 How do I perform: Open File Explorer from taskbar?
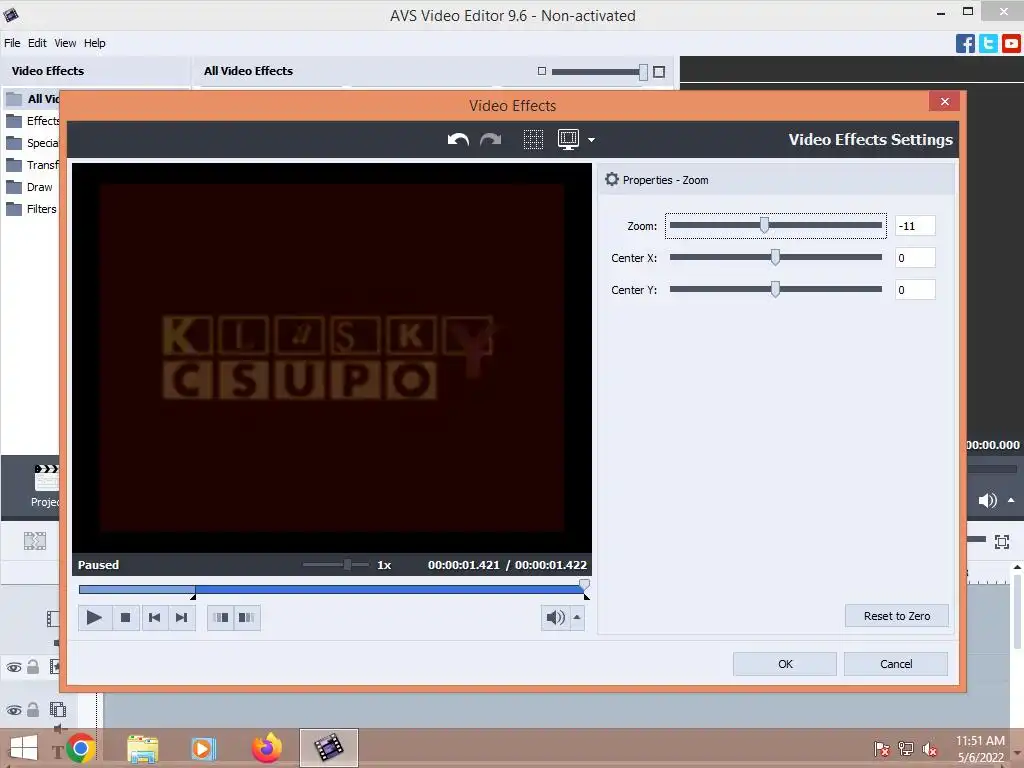142,748
